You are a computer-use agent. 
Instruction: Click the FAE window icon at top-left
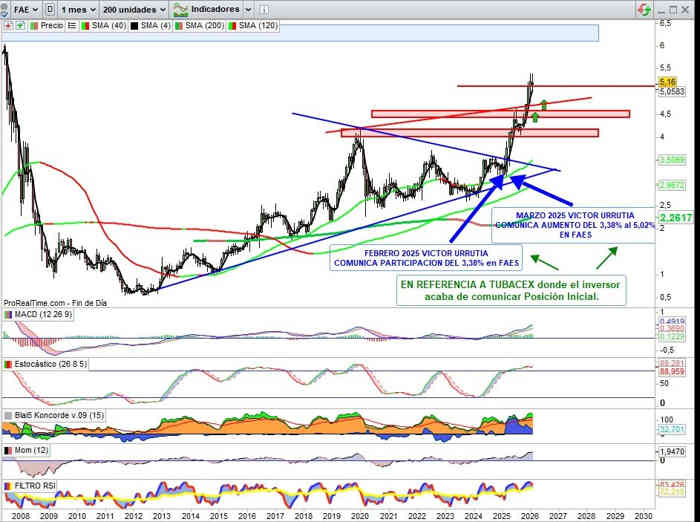click(7, 9)
